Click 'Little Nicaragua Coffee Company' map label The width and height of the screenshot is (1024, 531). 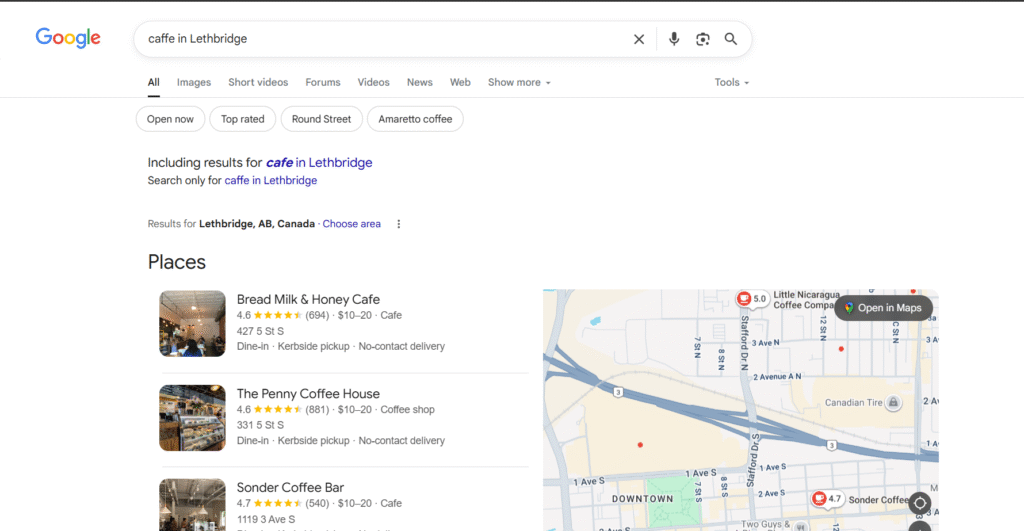(x=806, y=300)
